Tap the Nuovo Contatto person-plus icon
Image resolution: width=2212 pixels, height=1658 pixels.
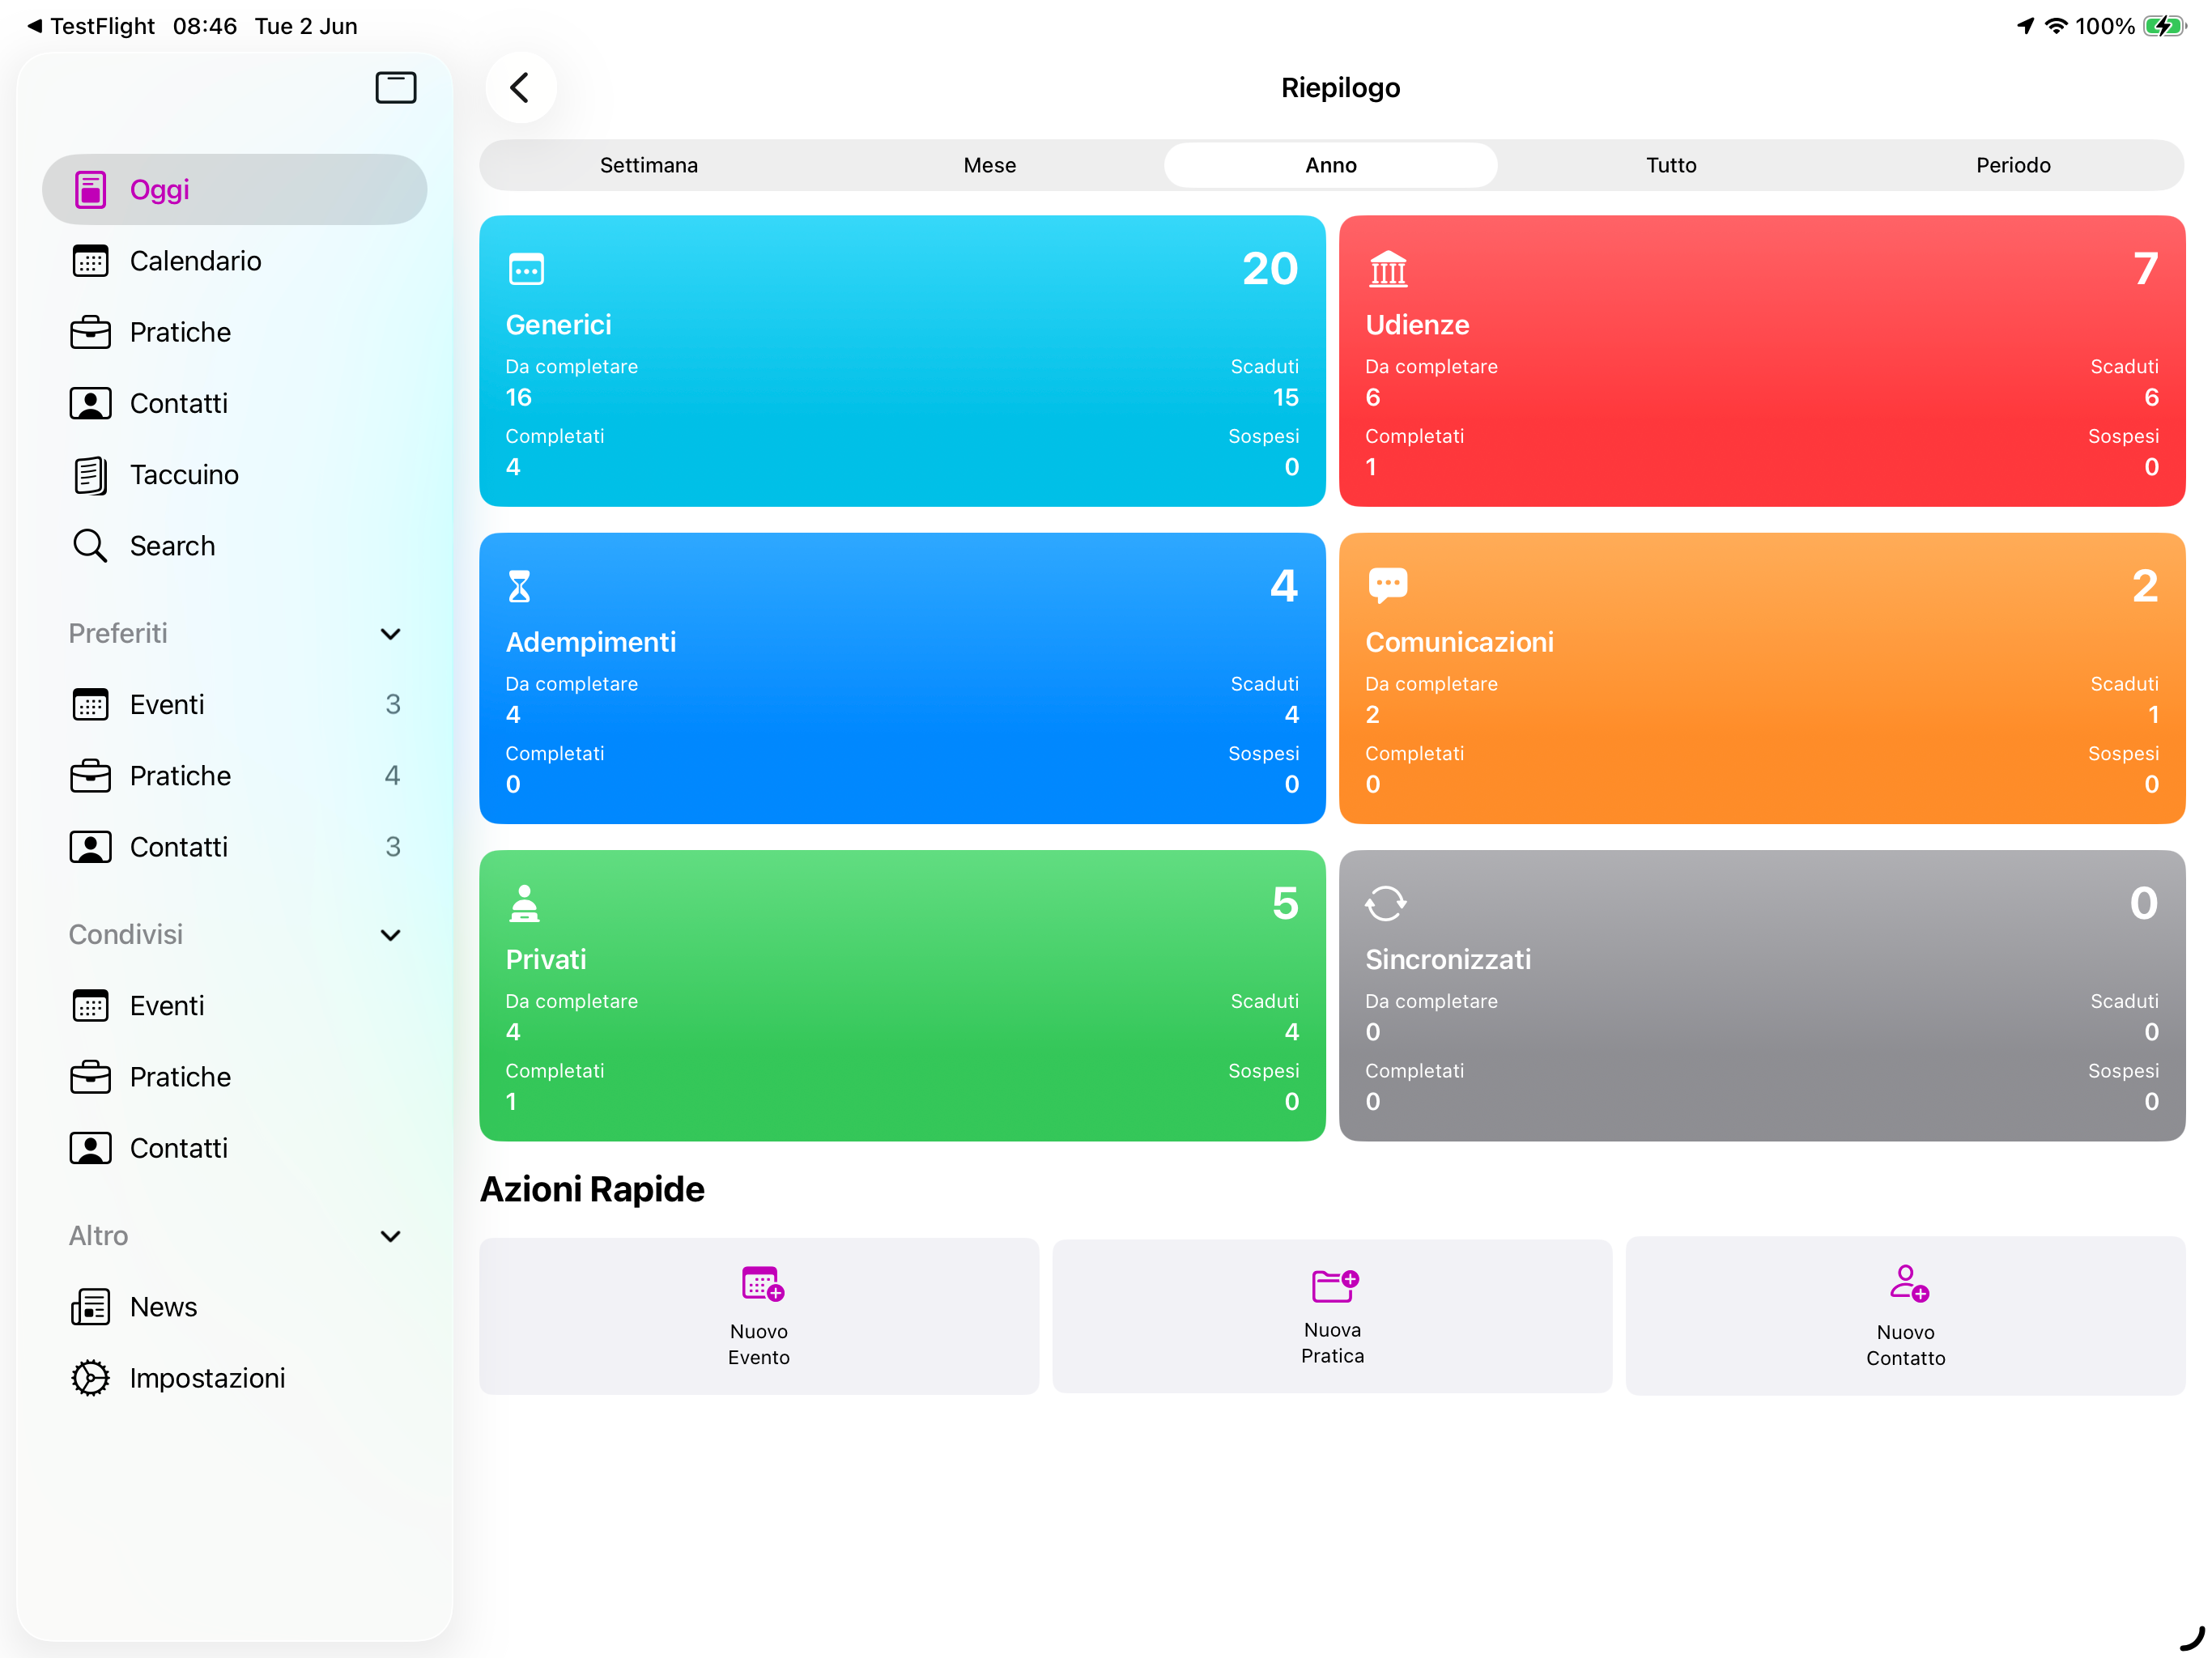coord(1908,1284)
